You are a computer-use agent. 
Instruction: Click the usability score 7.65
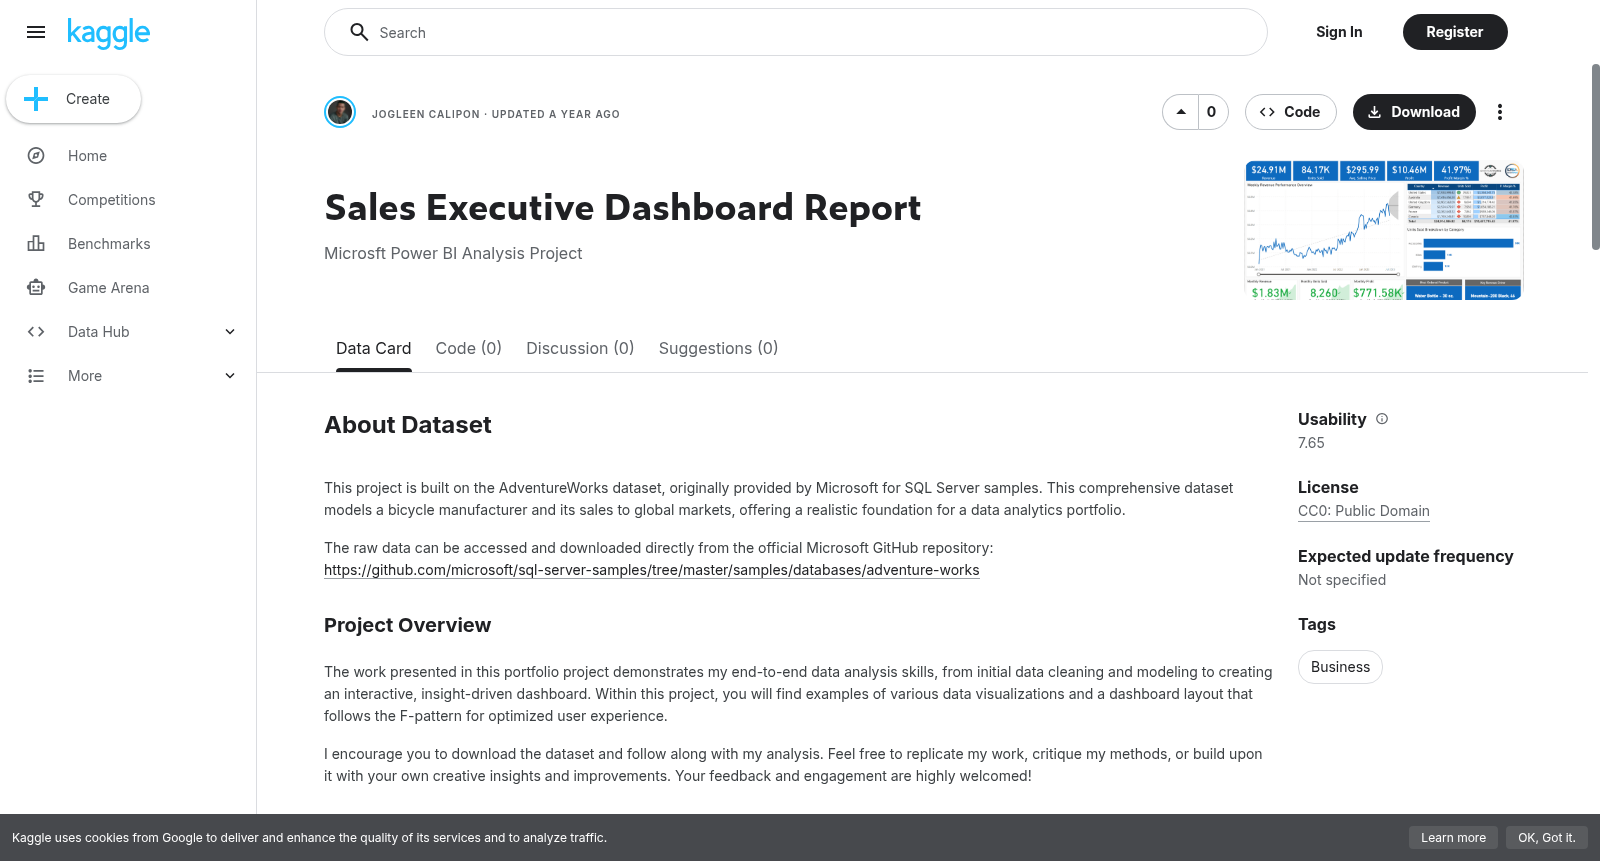point(1311,443)
